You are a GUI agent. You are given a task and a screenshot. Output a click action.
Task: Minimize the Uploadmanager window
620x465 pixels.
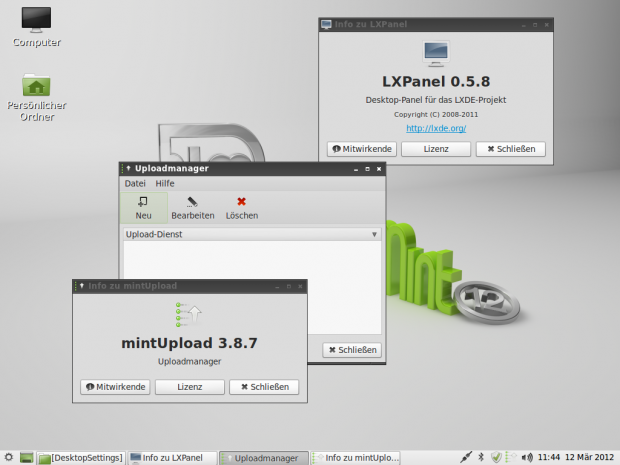tap(356, 169)
